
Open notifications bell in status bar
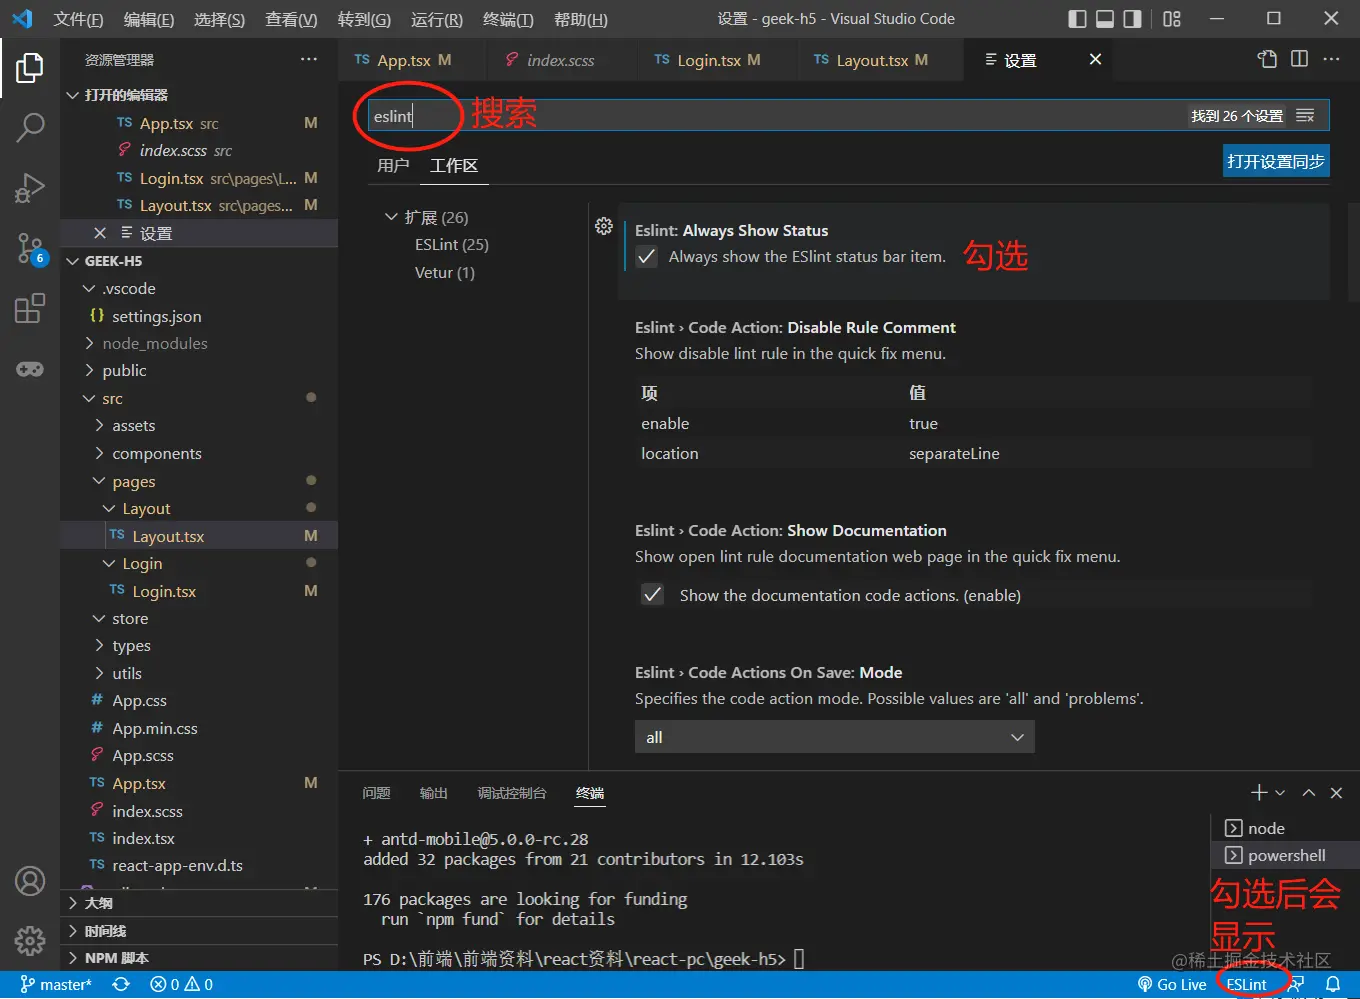coord(1333,985)
